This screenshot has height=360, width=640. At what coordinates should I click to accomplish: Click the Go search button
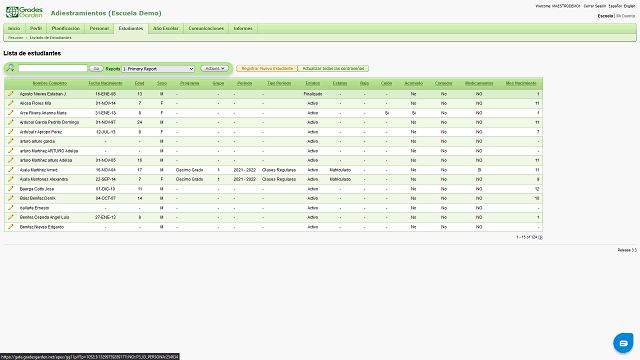(x=96, y=69)
